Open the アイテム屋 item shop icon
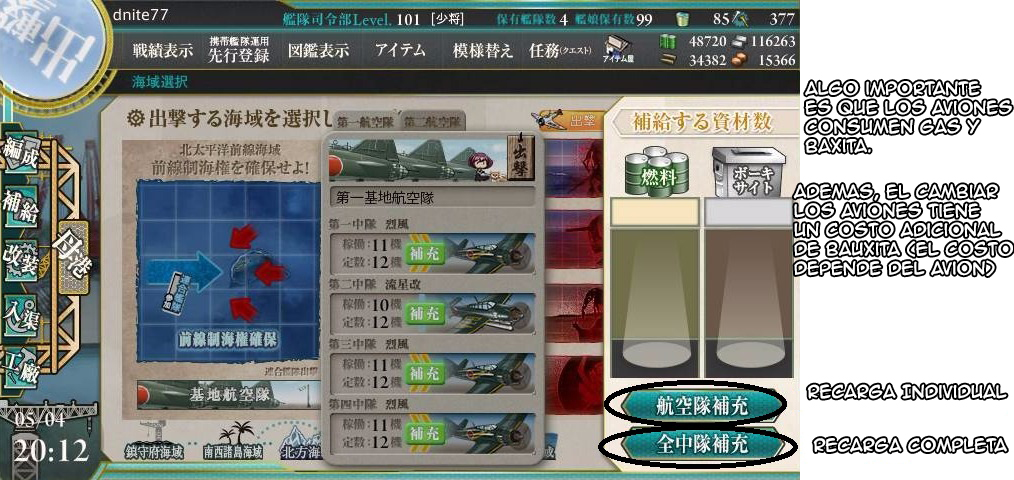This screenshot has height=480, width=1014. (x=616, y=50)
